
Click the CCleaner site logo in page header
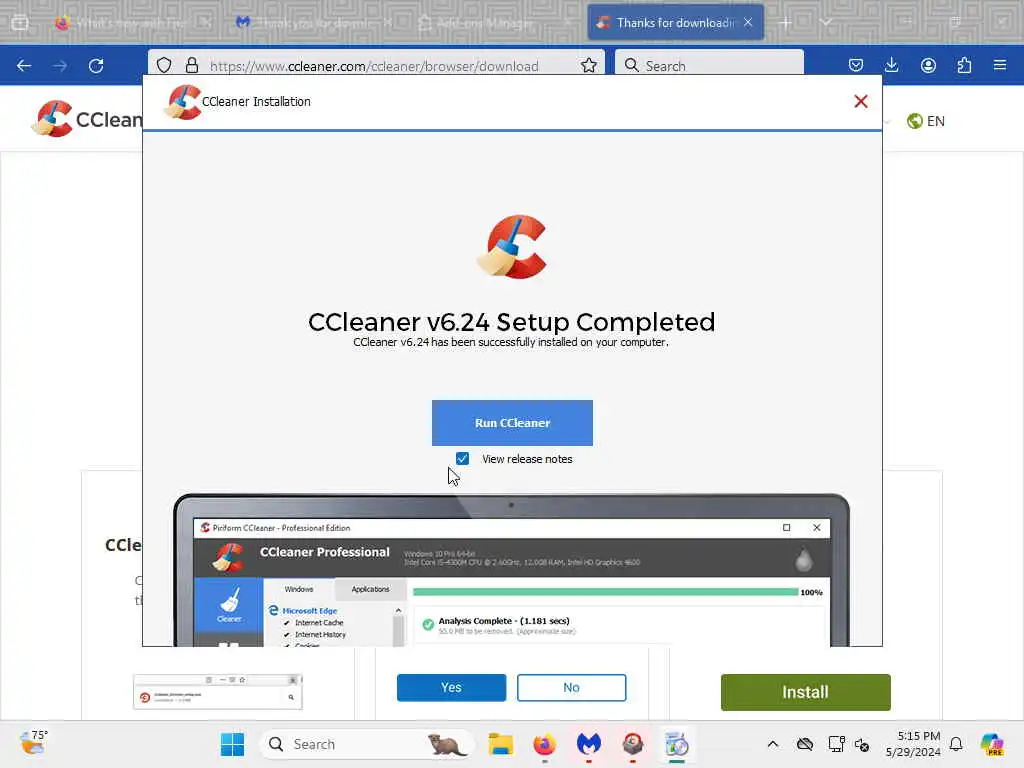pyautogui.click(x=86, y=119)
